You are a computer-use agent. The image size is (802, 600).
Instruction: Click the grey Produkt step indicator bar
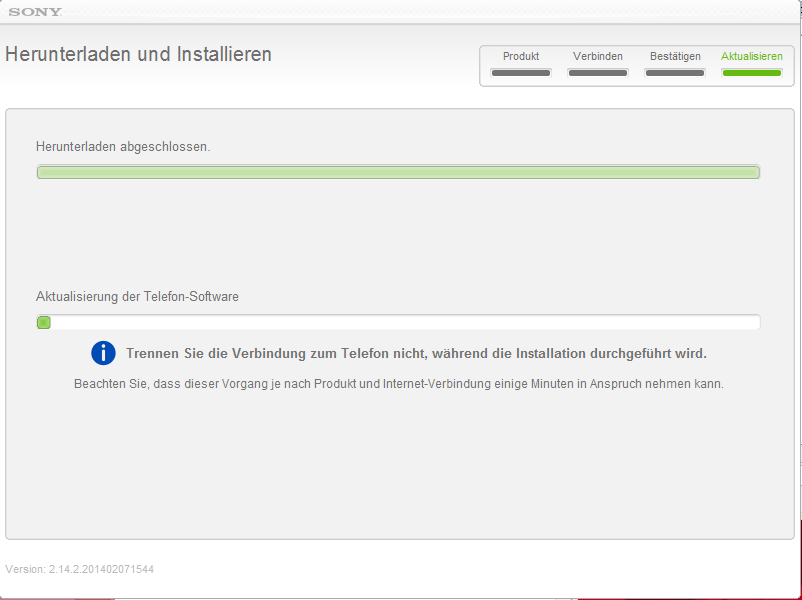coord(521,73)
